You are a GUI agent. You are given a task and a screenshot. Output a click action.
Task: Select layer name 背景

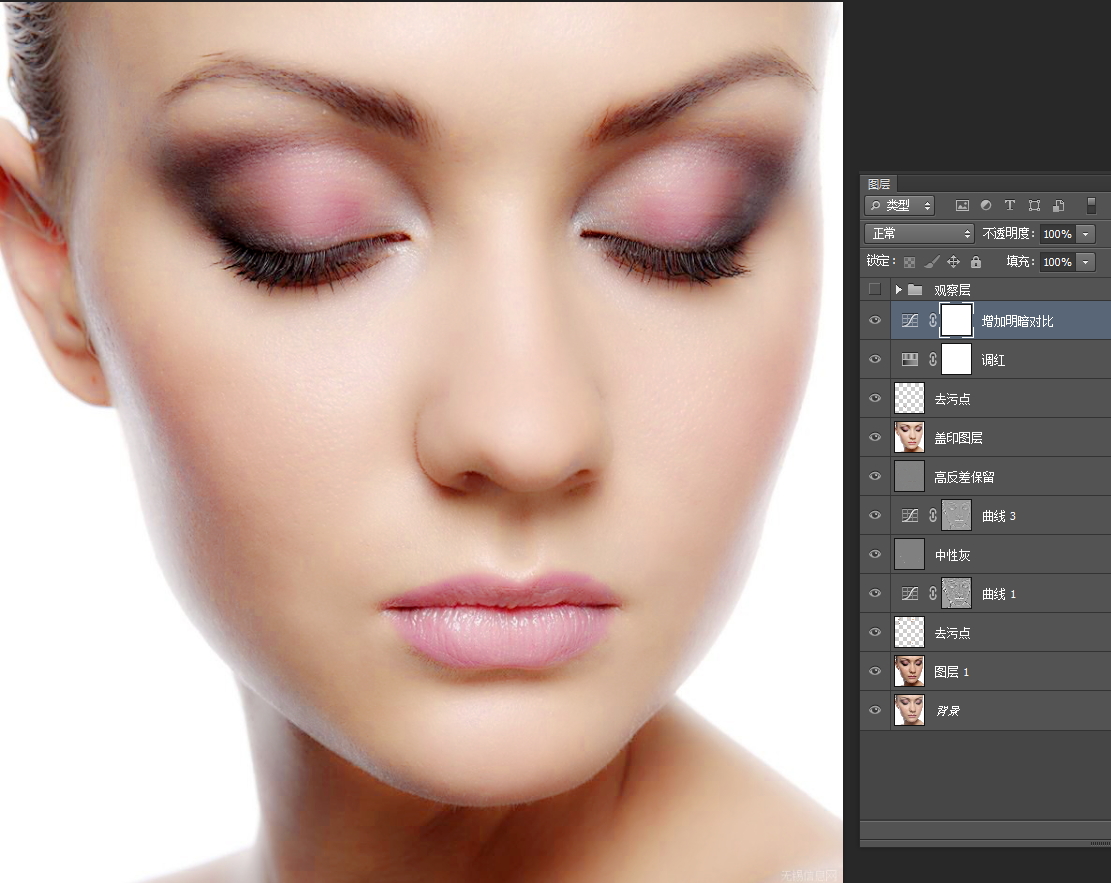click(948, 711)
